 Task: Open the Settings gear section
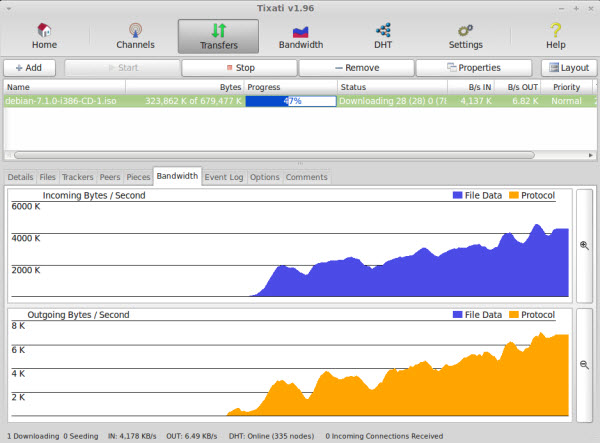pyautogui.click(x=466, y=36)
